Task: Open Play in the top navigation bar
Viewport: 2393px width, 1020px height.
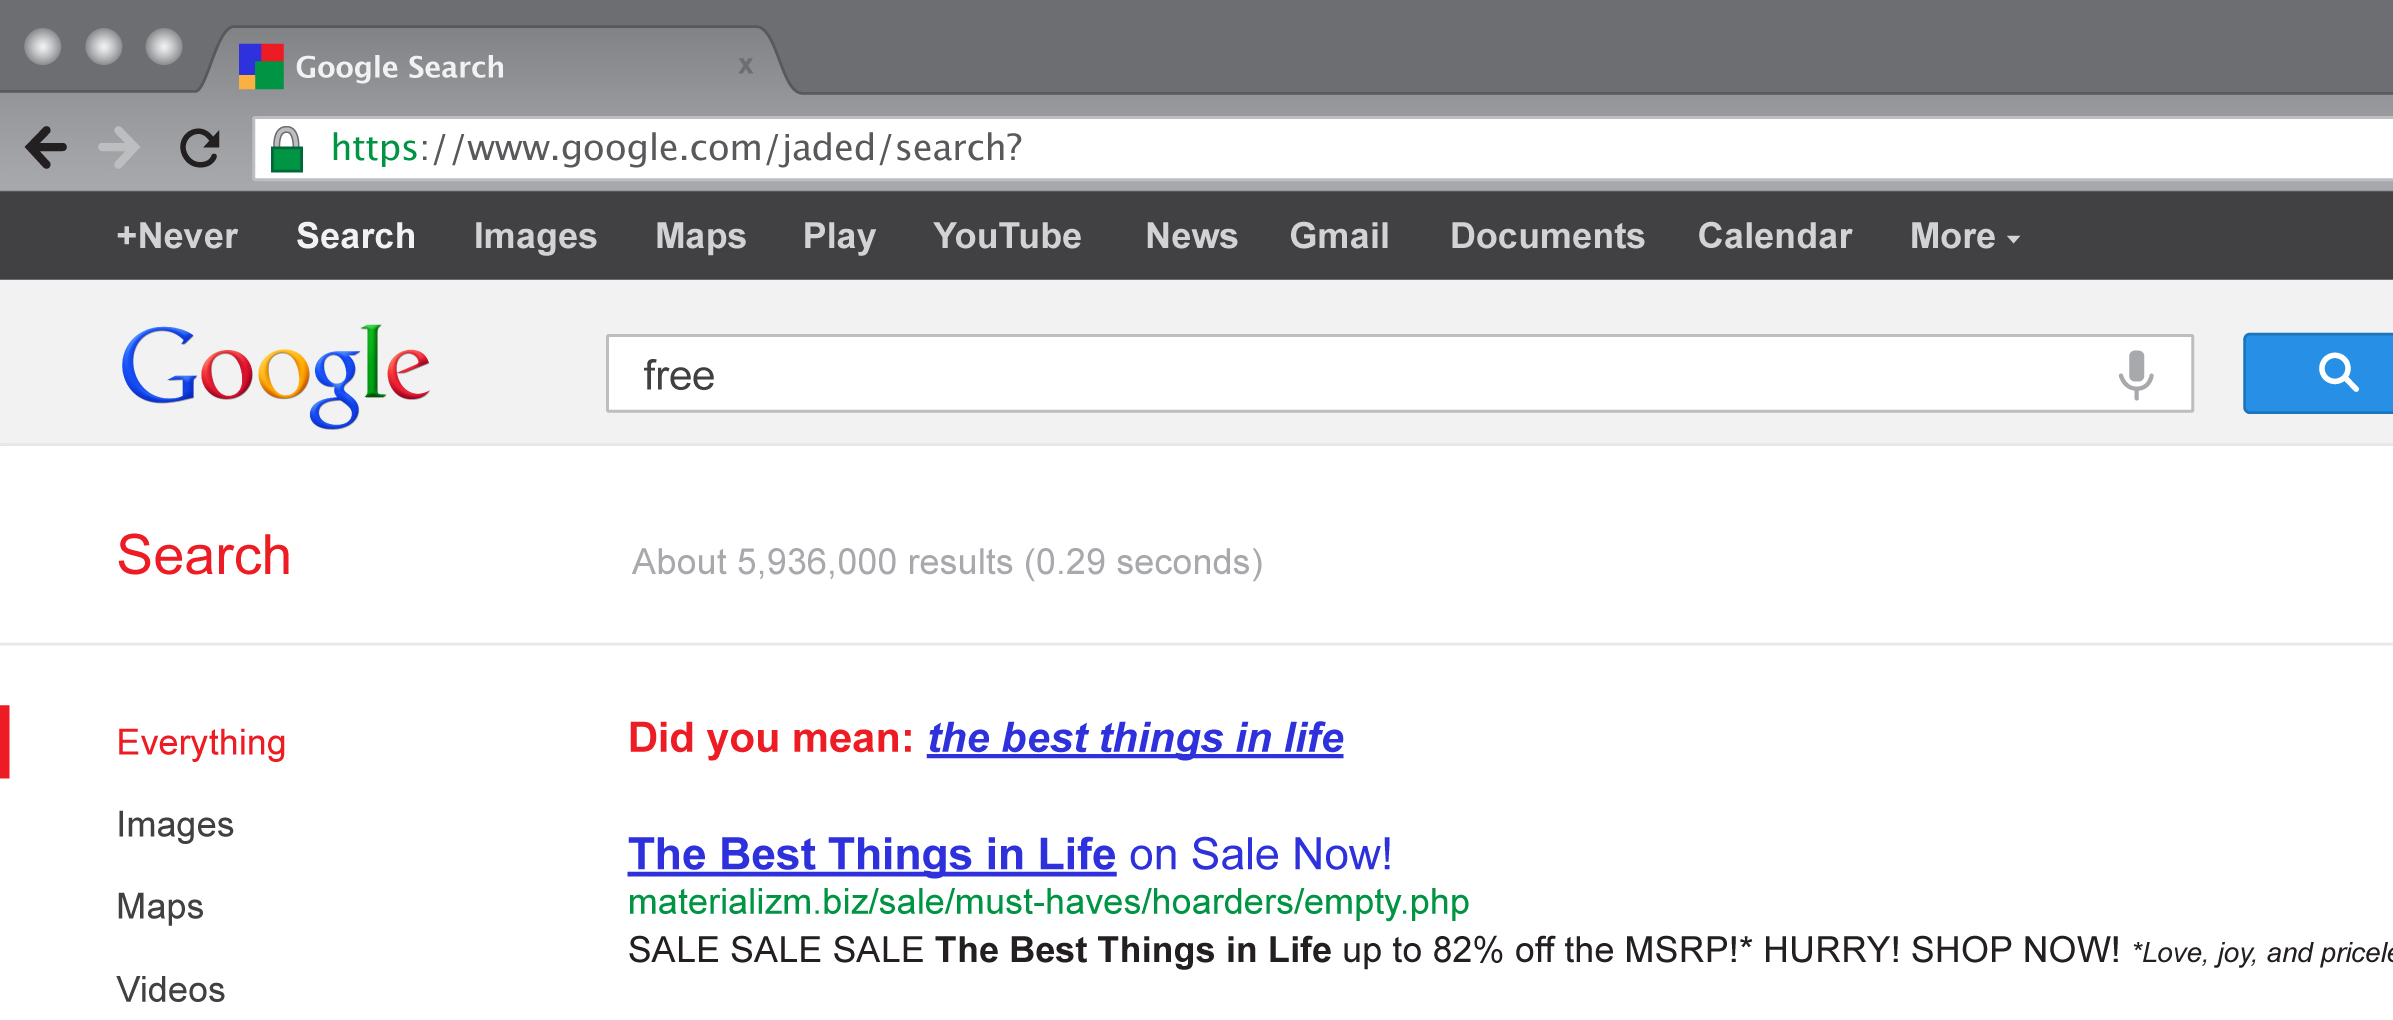Action: [839, 236]
